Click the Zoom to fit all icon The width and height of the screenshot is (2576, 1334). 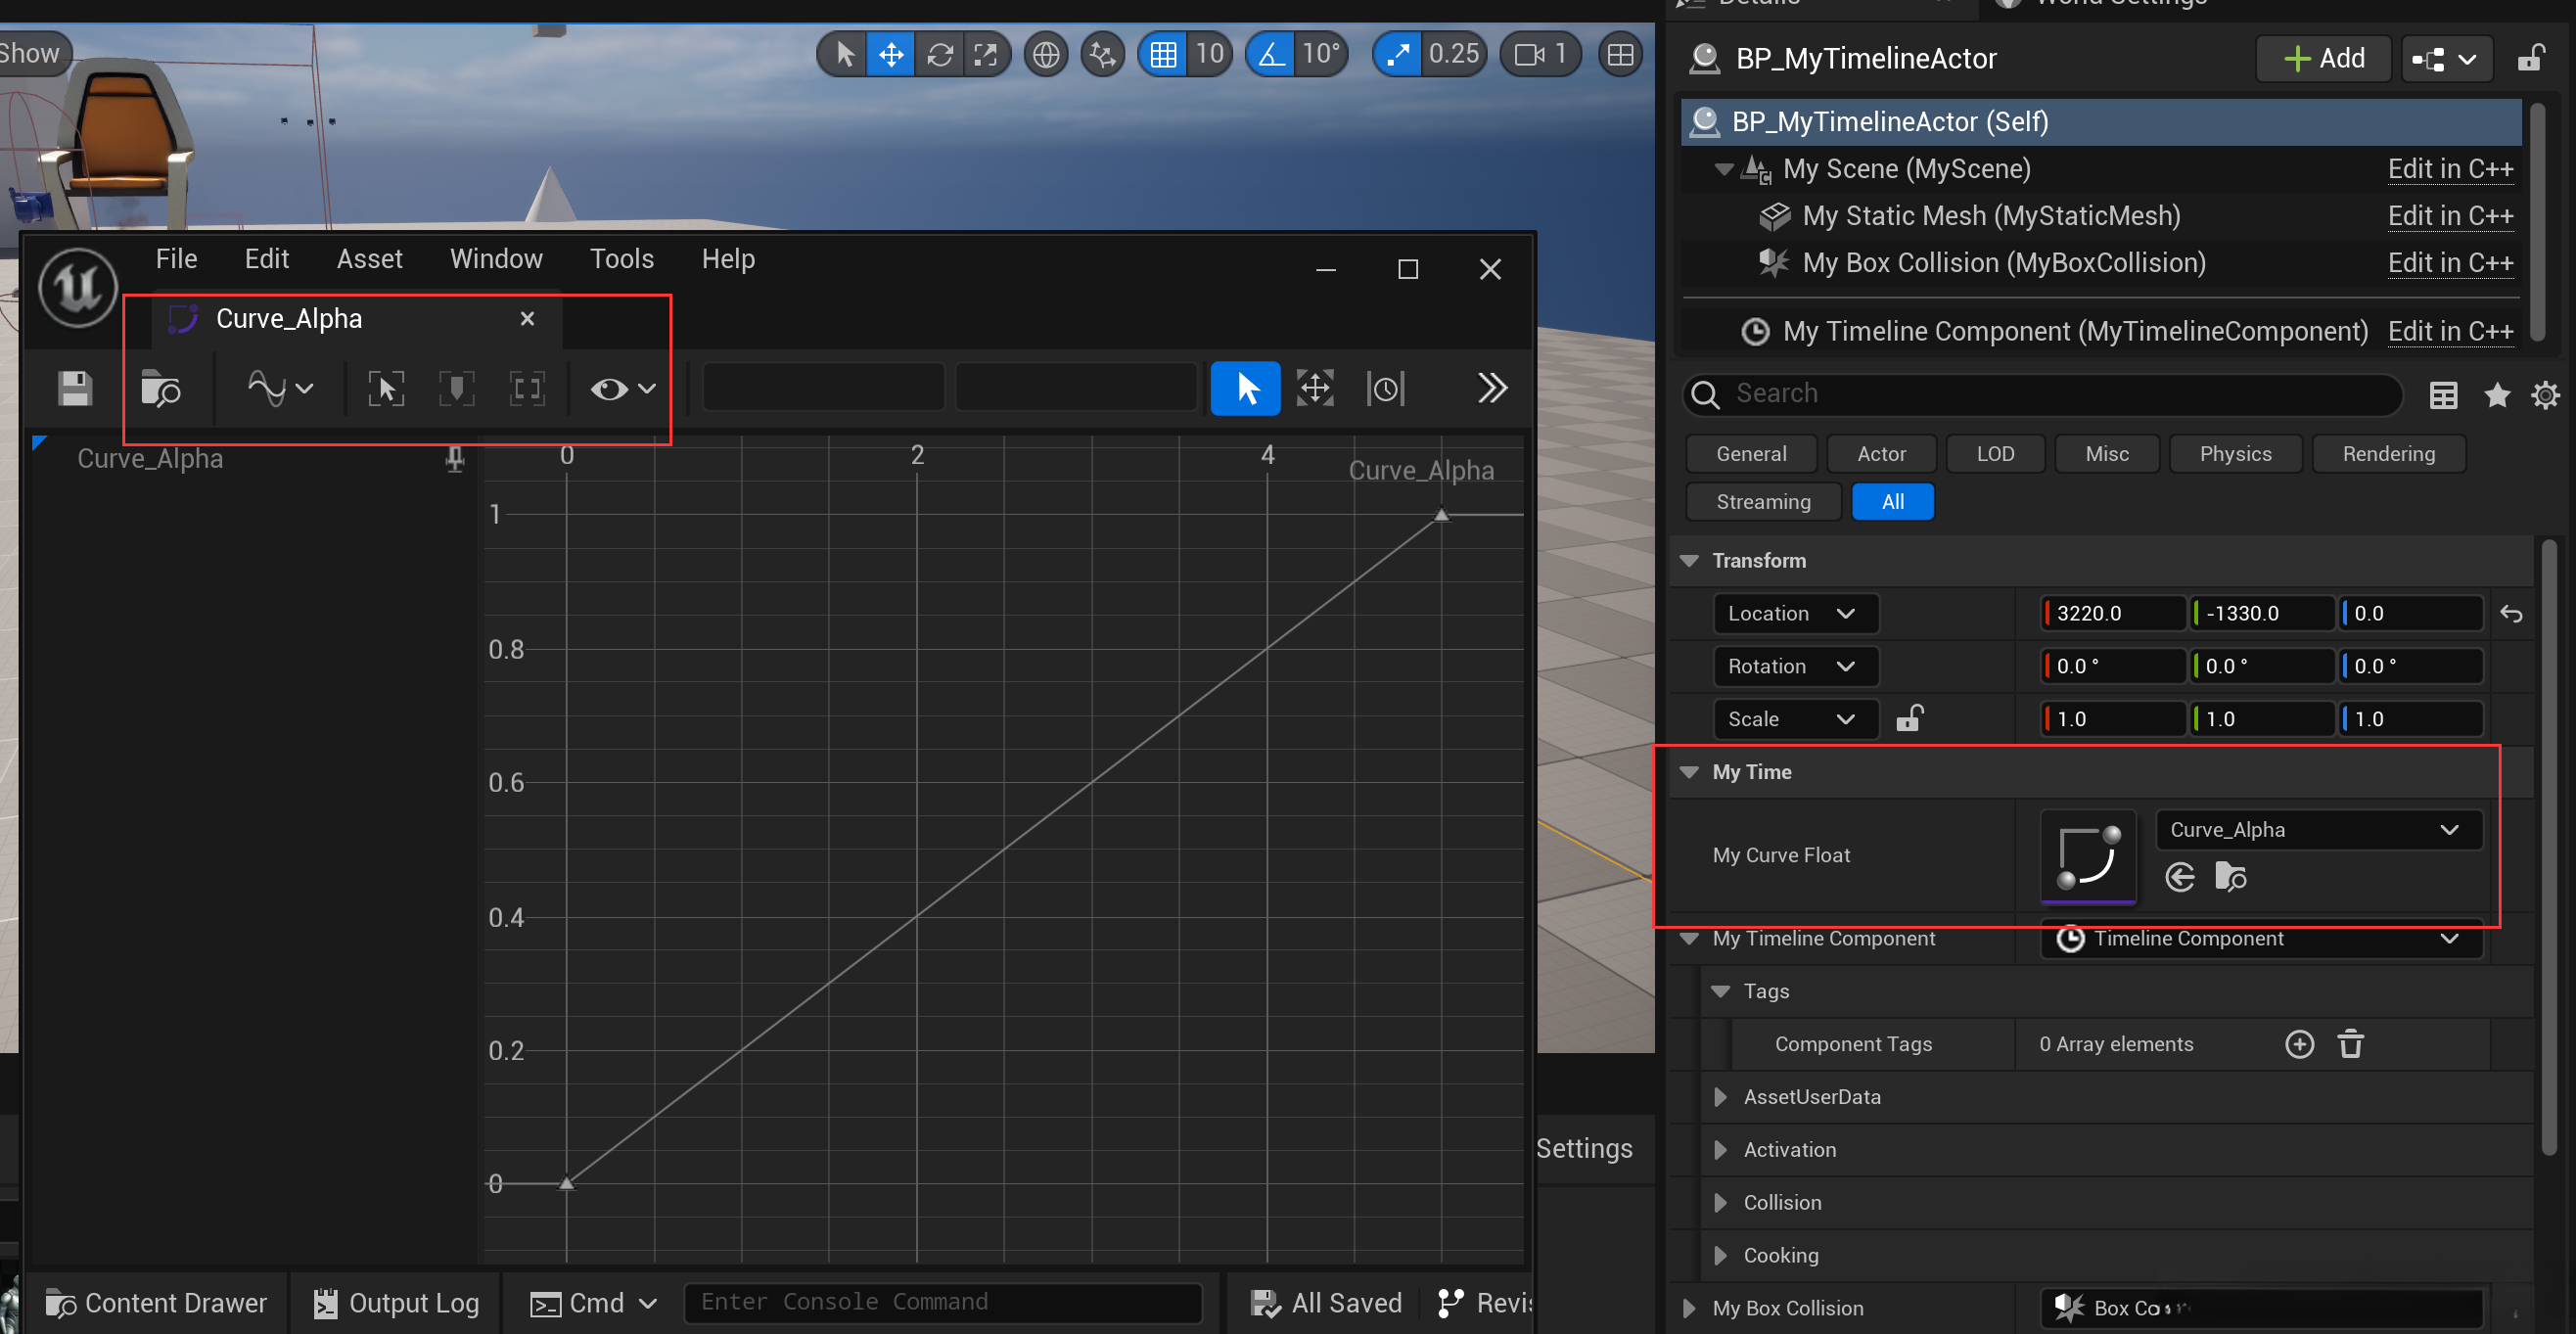point(386,388)
